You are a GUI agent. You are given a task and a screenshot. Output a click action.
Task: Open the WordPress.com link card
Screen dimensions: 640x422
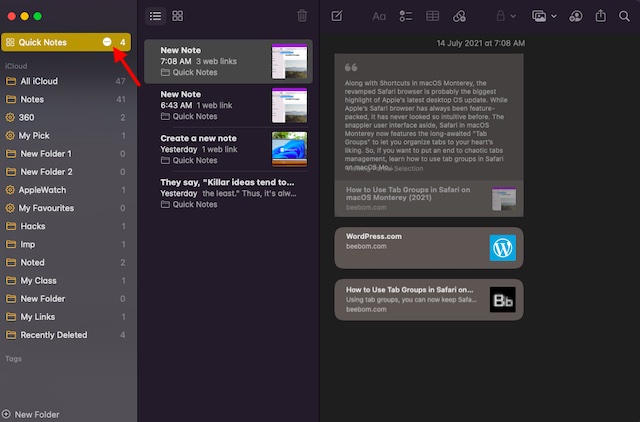click(428, 247)
